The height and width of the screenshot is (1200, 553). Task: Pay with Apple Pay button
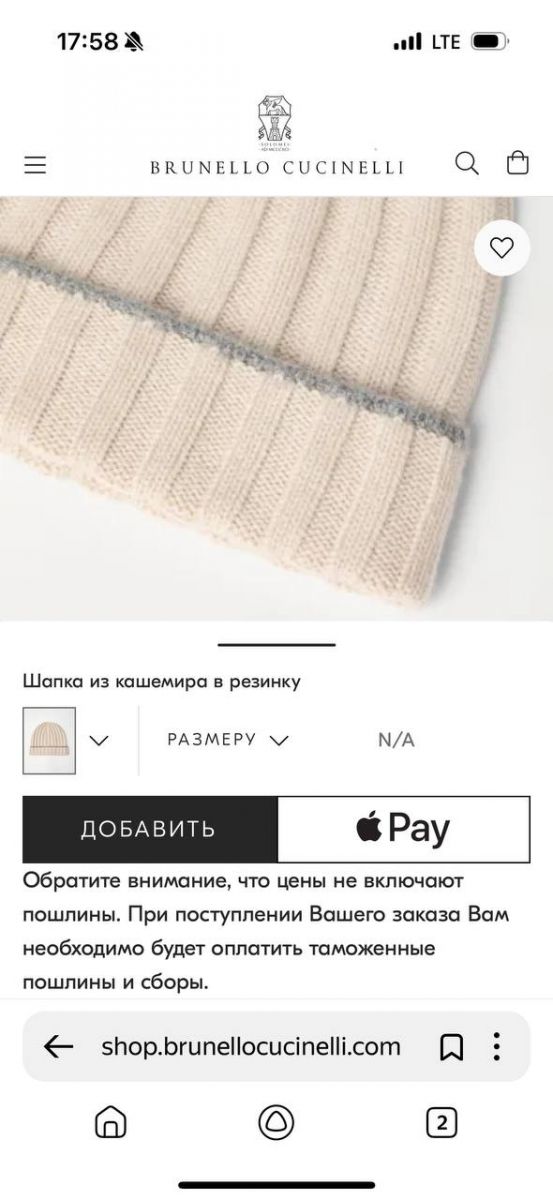click(x=404, y=829)
